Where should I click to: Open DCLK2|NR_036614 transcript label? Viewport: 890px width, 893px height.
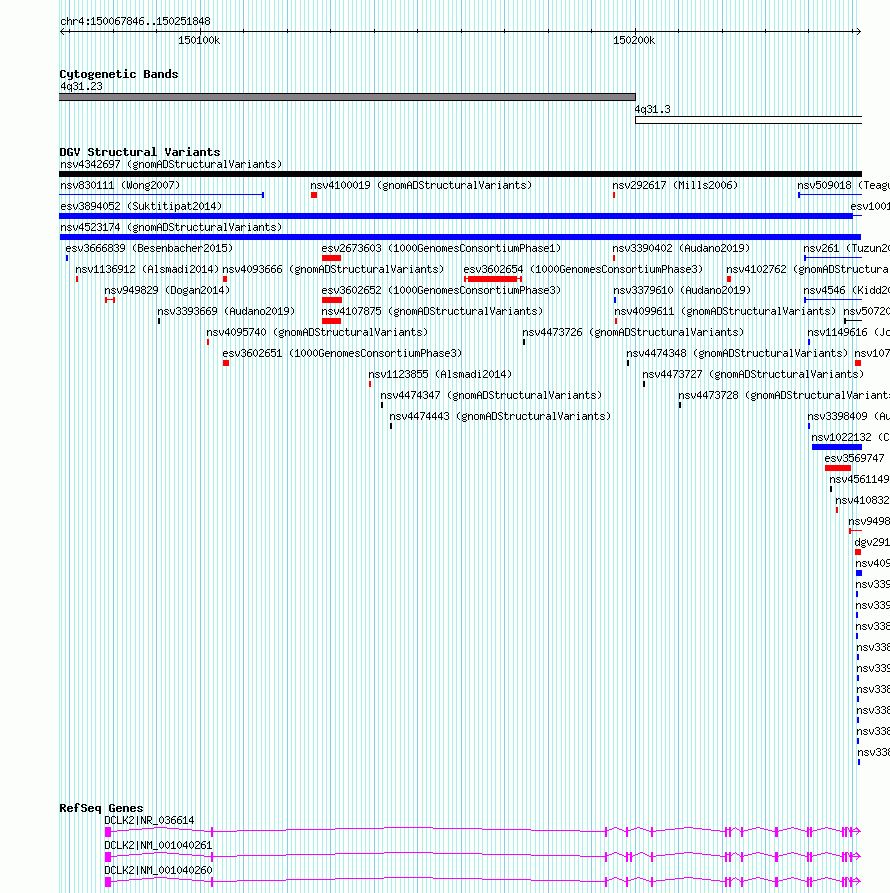click(149, 821)
